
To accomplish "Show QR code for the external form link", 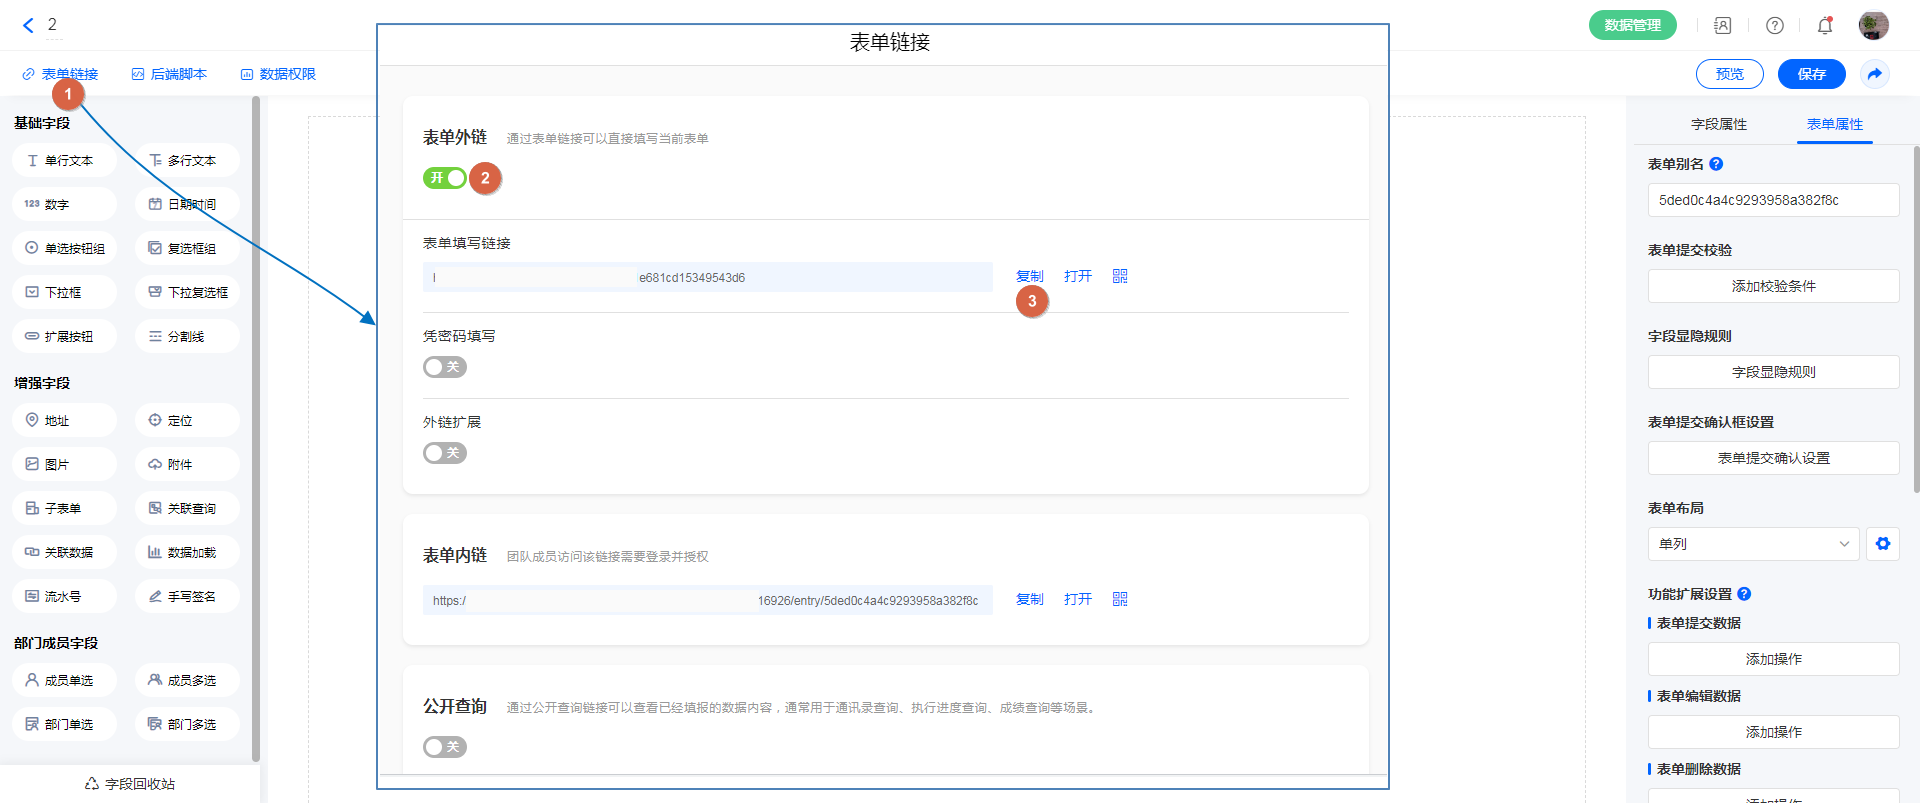I will click(x=1120, y=276).
